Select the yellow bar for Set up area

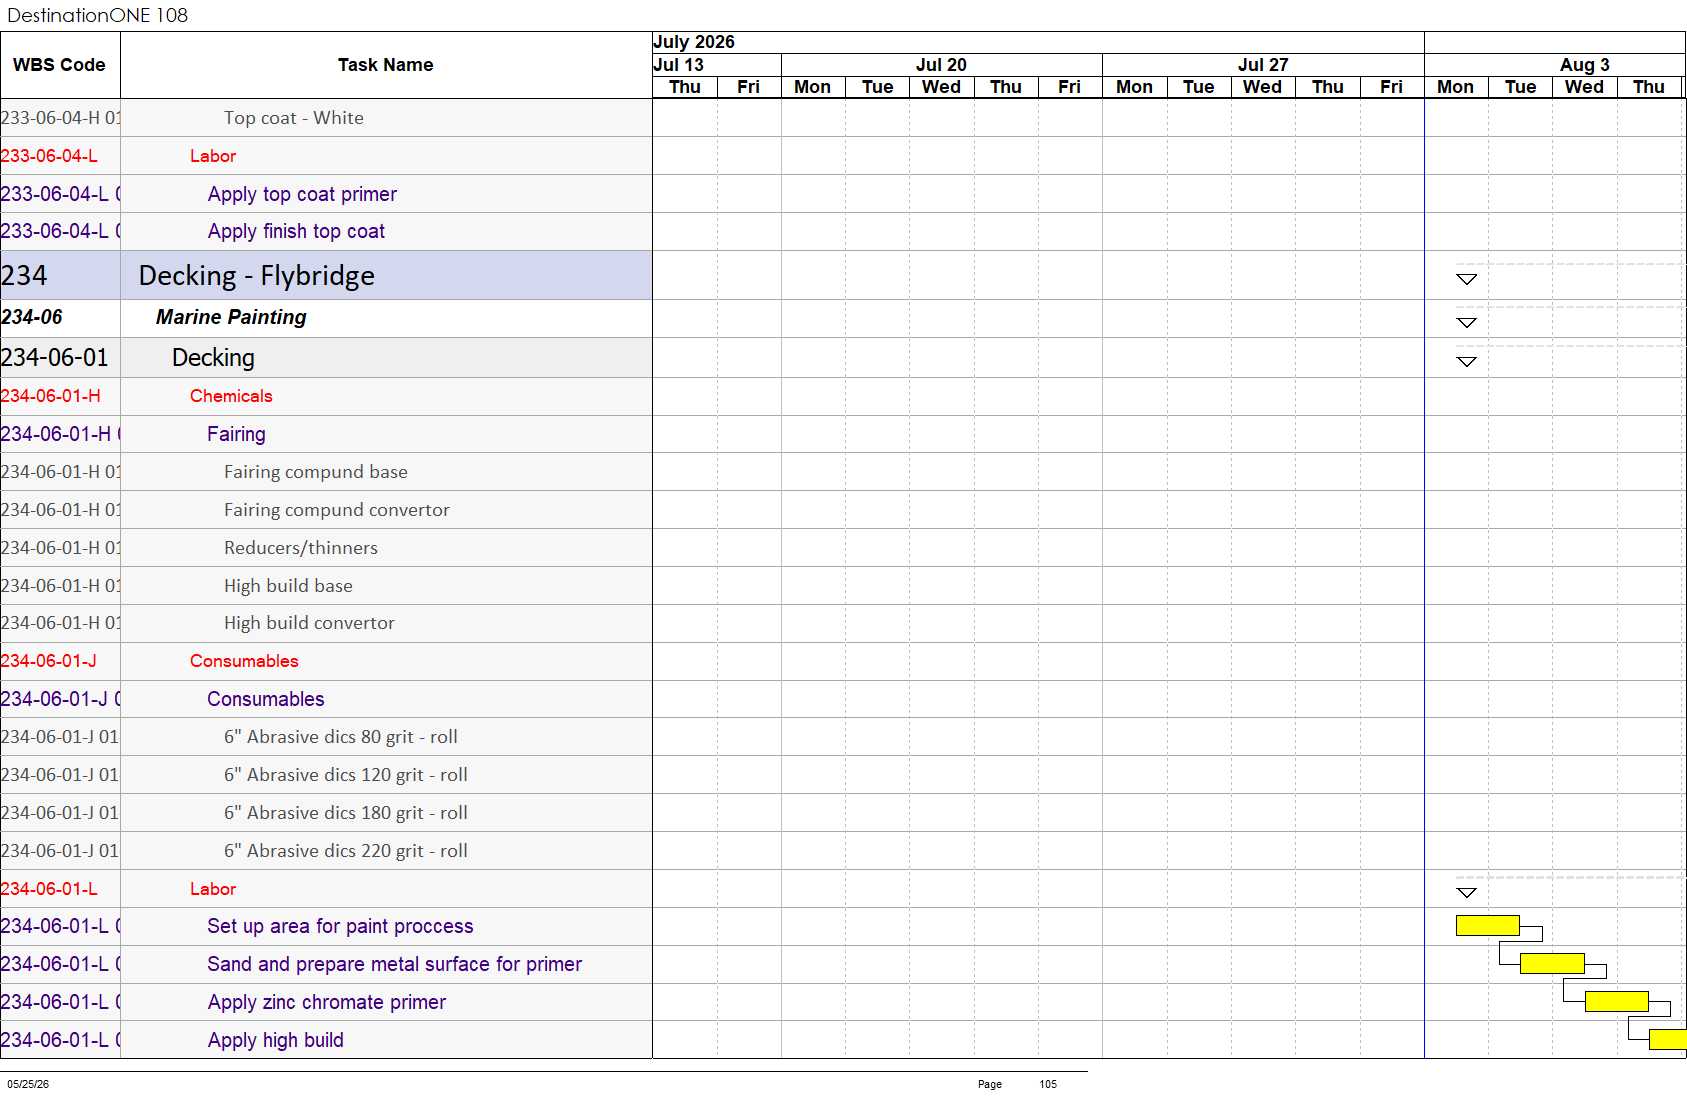1488,925
